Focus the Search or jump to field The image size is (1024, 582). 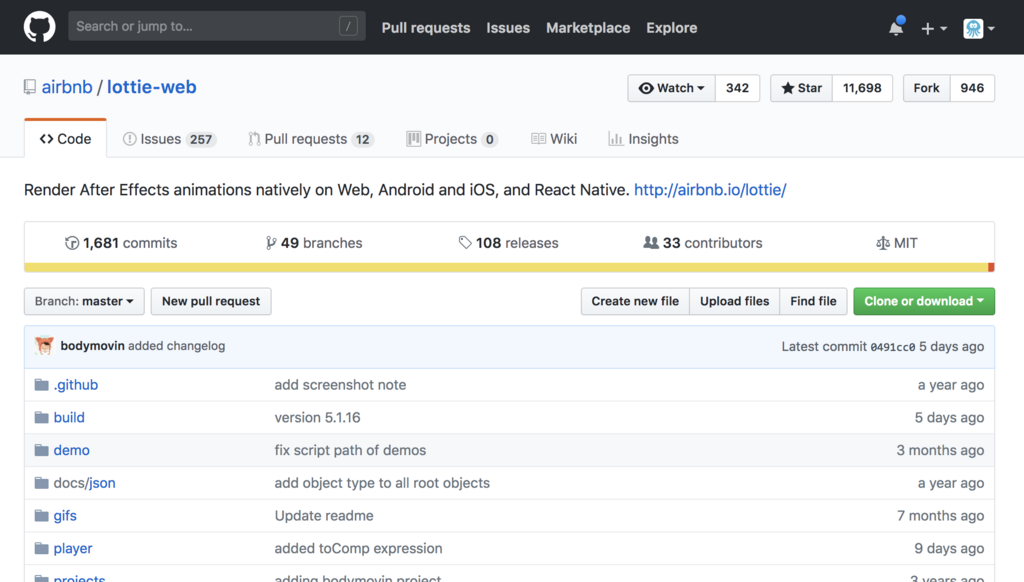[217, 26]
